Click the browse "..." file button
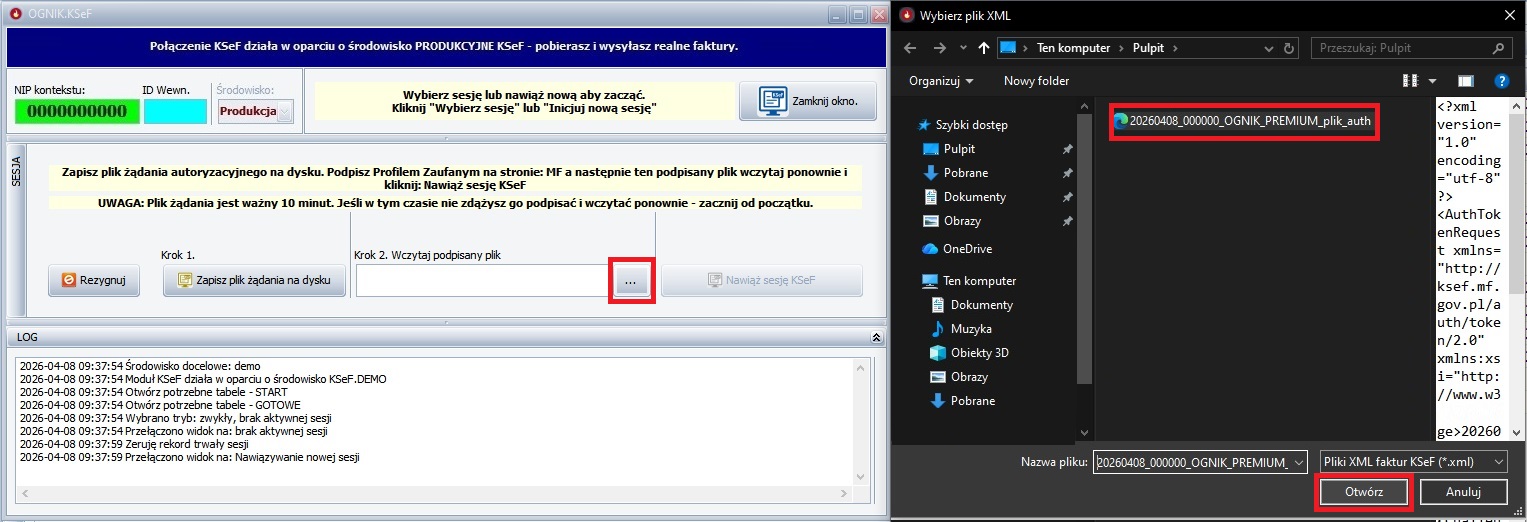 (x=630, y=282)
